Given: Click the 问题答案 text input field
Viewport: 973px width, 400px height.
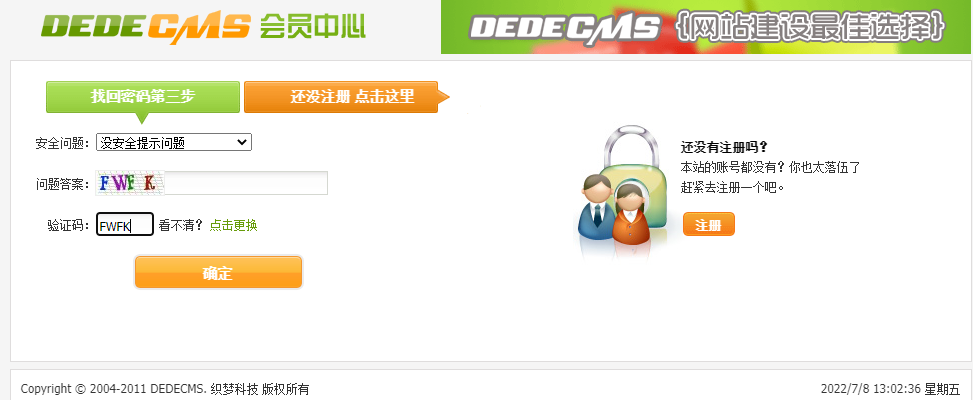Looking at the screenshot, I should click(x=212, y=183).
